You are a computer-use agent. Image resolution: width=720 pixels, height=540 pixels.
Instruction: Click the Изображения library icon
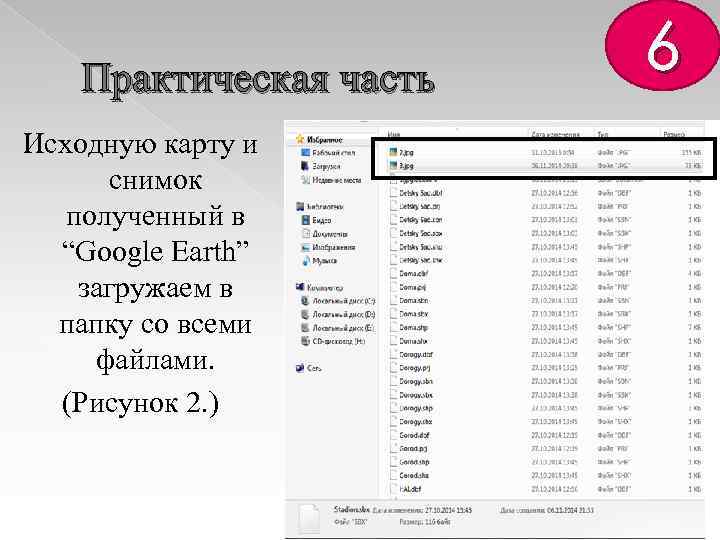(x=305, y=248)
